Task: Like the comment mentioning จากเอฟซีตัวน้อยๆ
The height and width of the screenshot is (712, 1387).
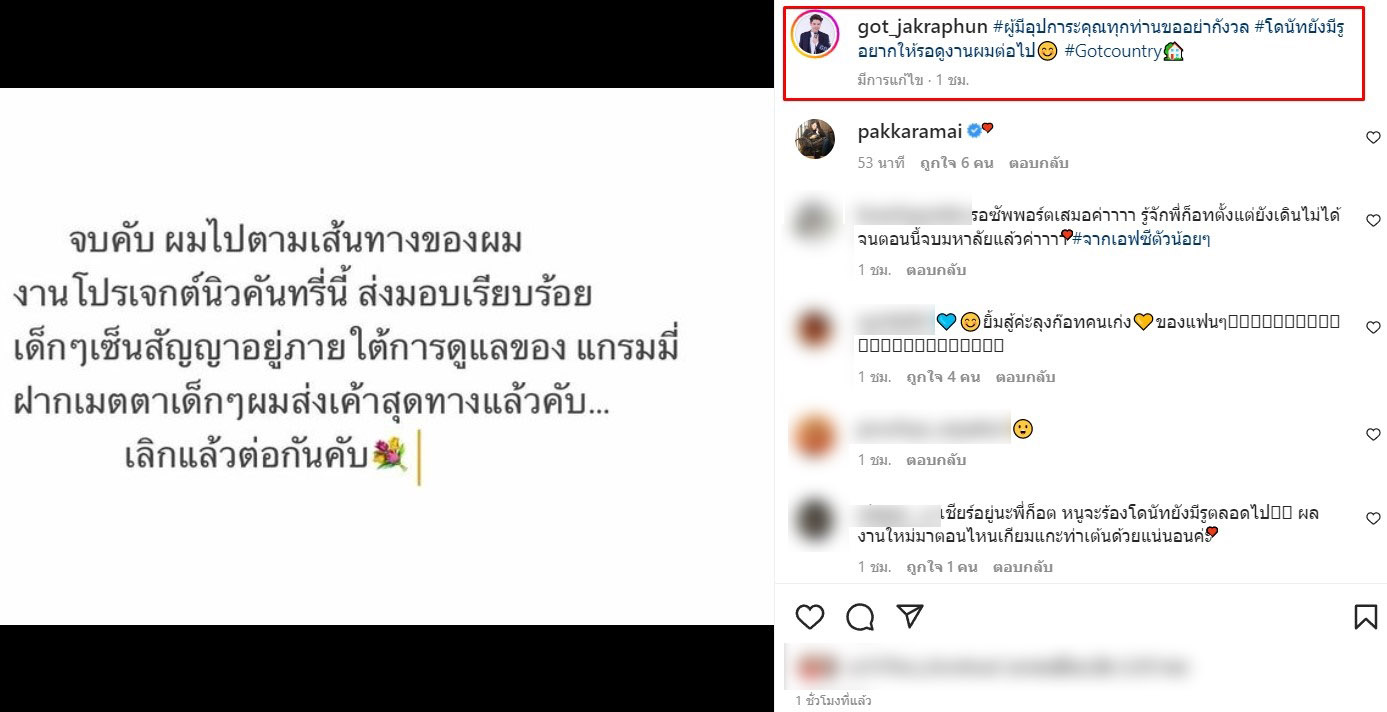Action: [1373, 220]
